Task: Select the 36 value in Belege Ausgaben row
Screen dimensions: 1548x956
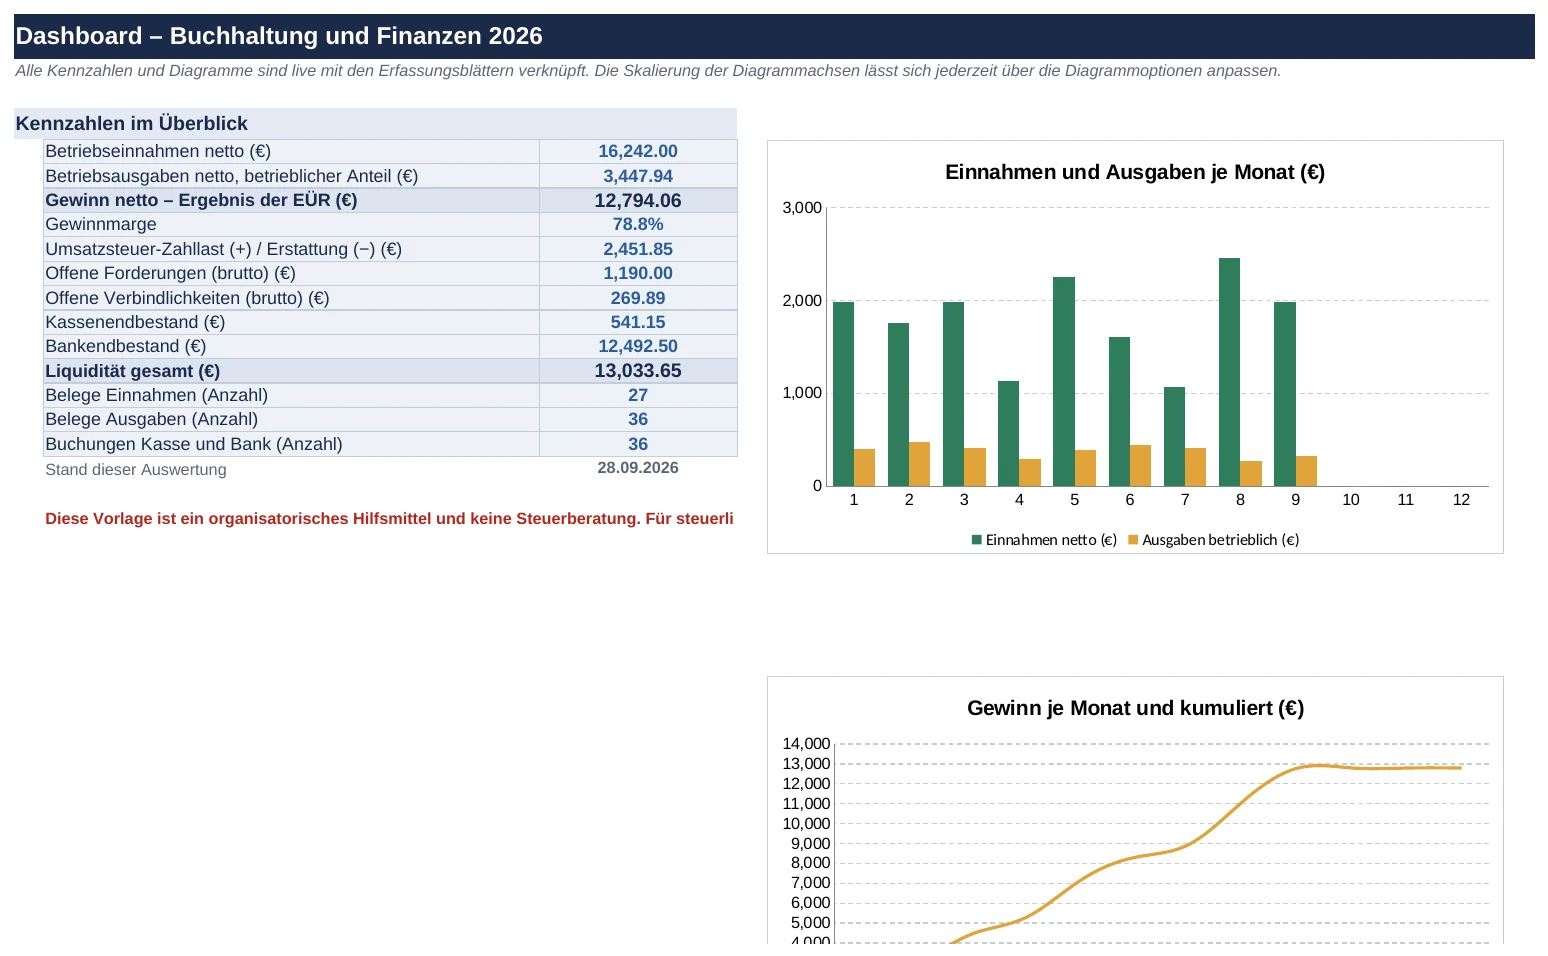Action: [x=638, y=419]
